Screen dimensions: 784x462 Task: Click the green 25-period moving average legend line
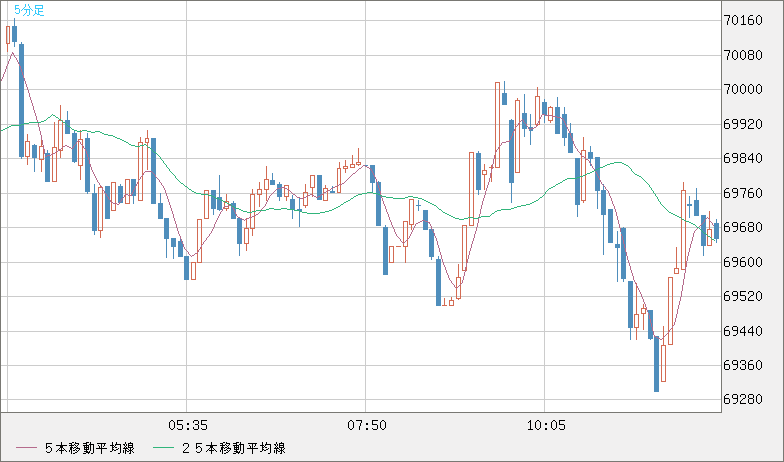[163, 448]
